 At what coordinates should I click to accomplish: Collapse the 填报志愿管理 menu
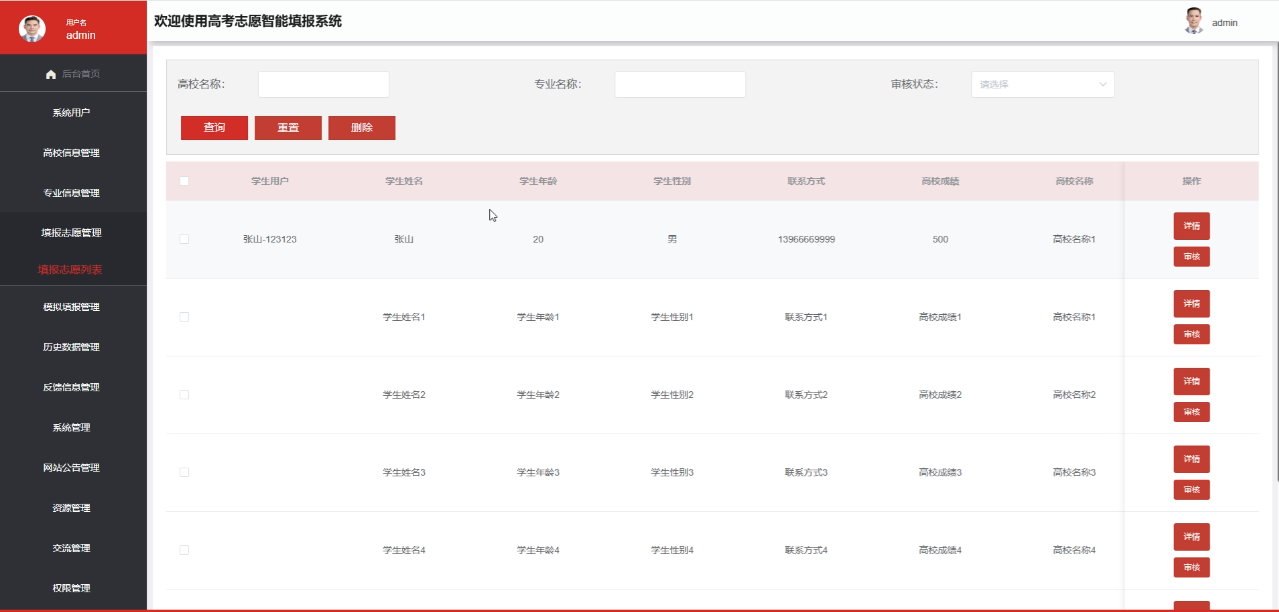click(x=73, y=232)
